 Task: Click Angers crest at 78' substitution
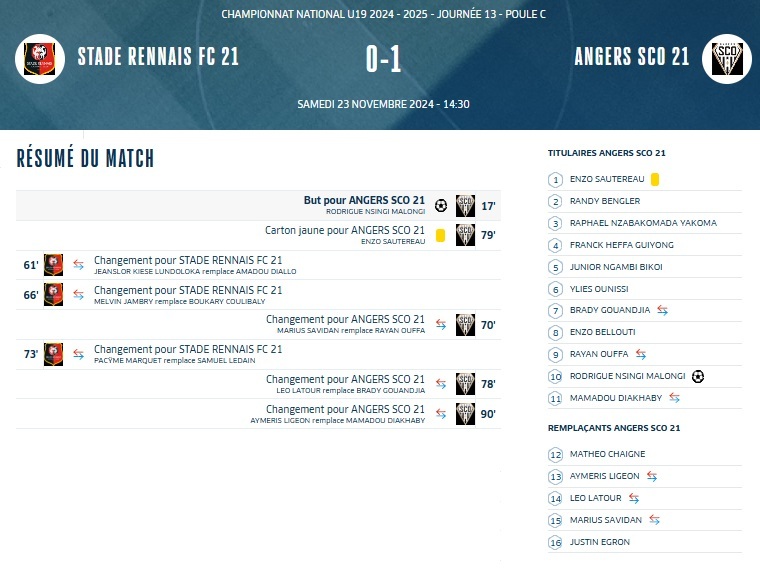(x=465, y=384)
